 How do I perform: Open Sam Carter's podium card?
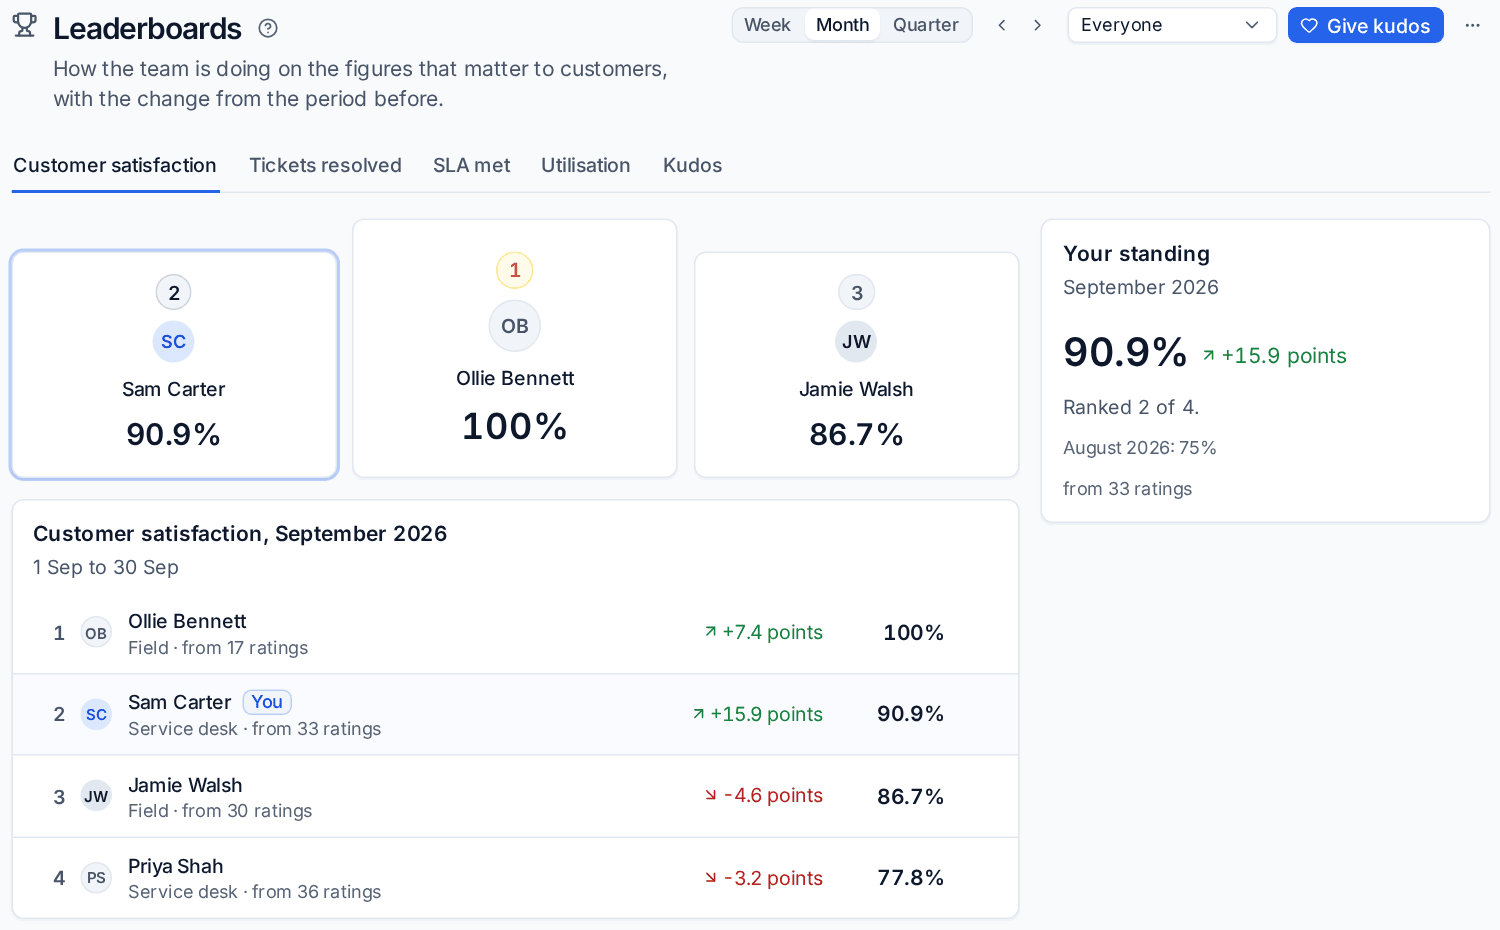(x=174, y=365)
